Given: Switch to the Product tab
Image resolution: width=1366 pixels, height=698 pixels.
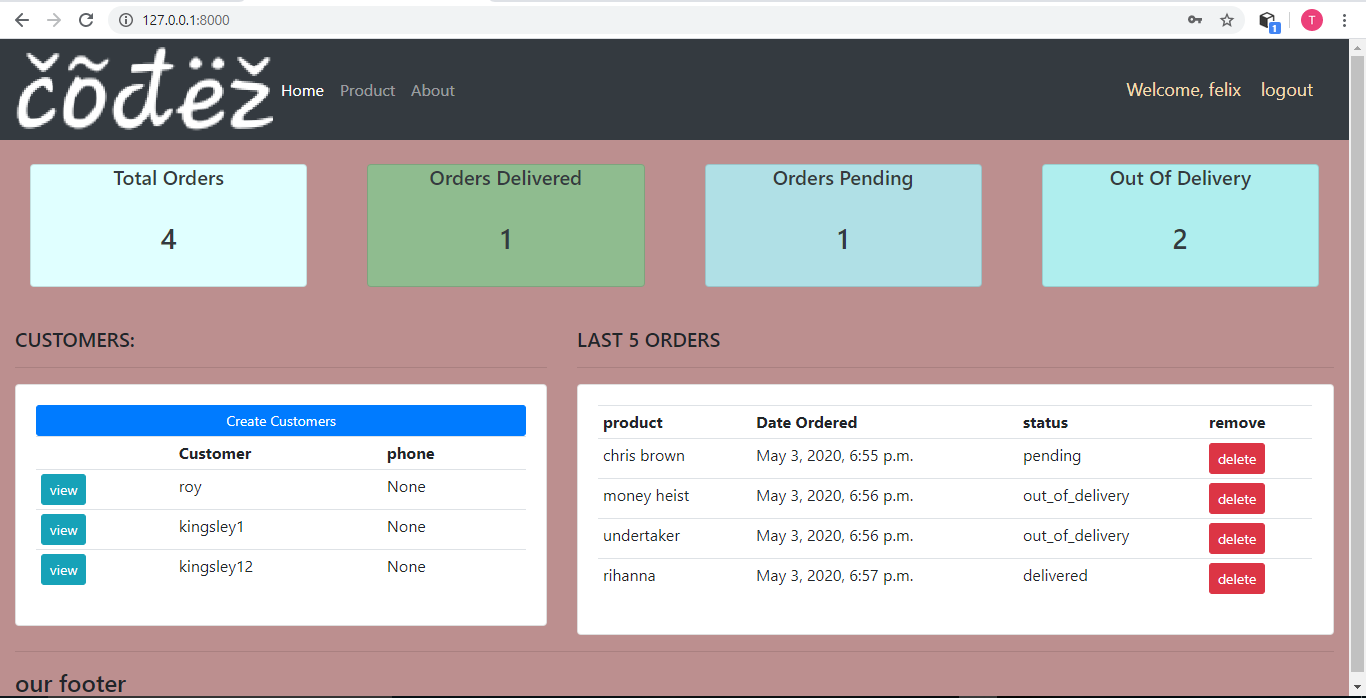Looking at the screenshot, I should (x=367, y=90).
